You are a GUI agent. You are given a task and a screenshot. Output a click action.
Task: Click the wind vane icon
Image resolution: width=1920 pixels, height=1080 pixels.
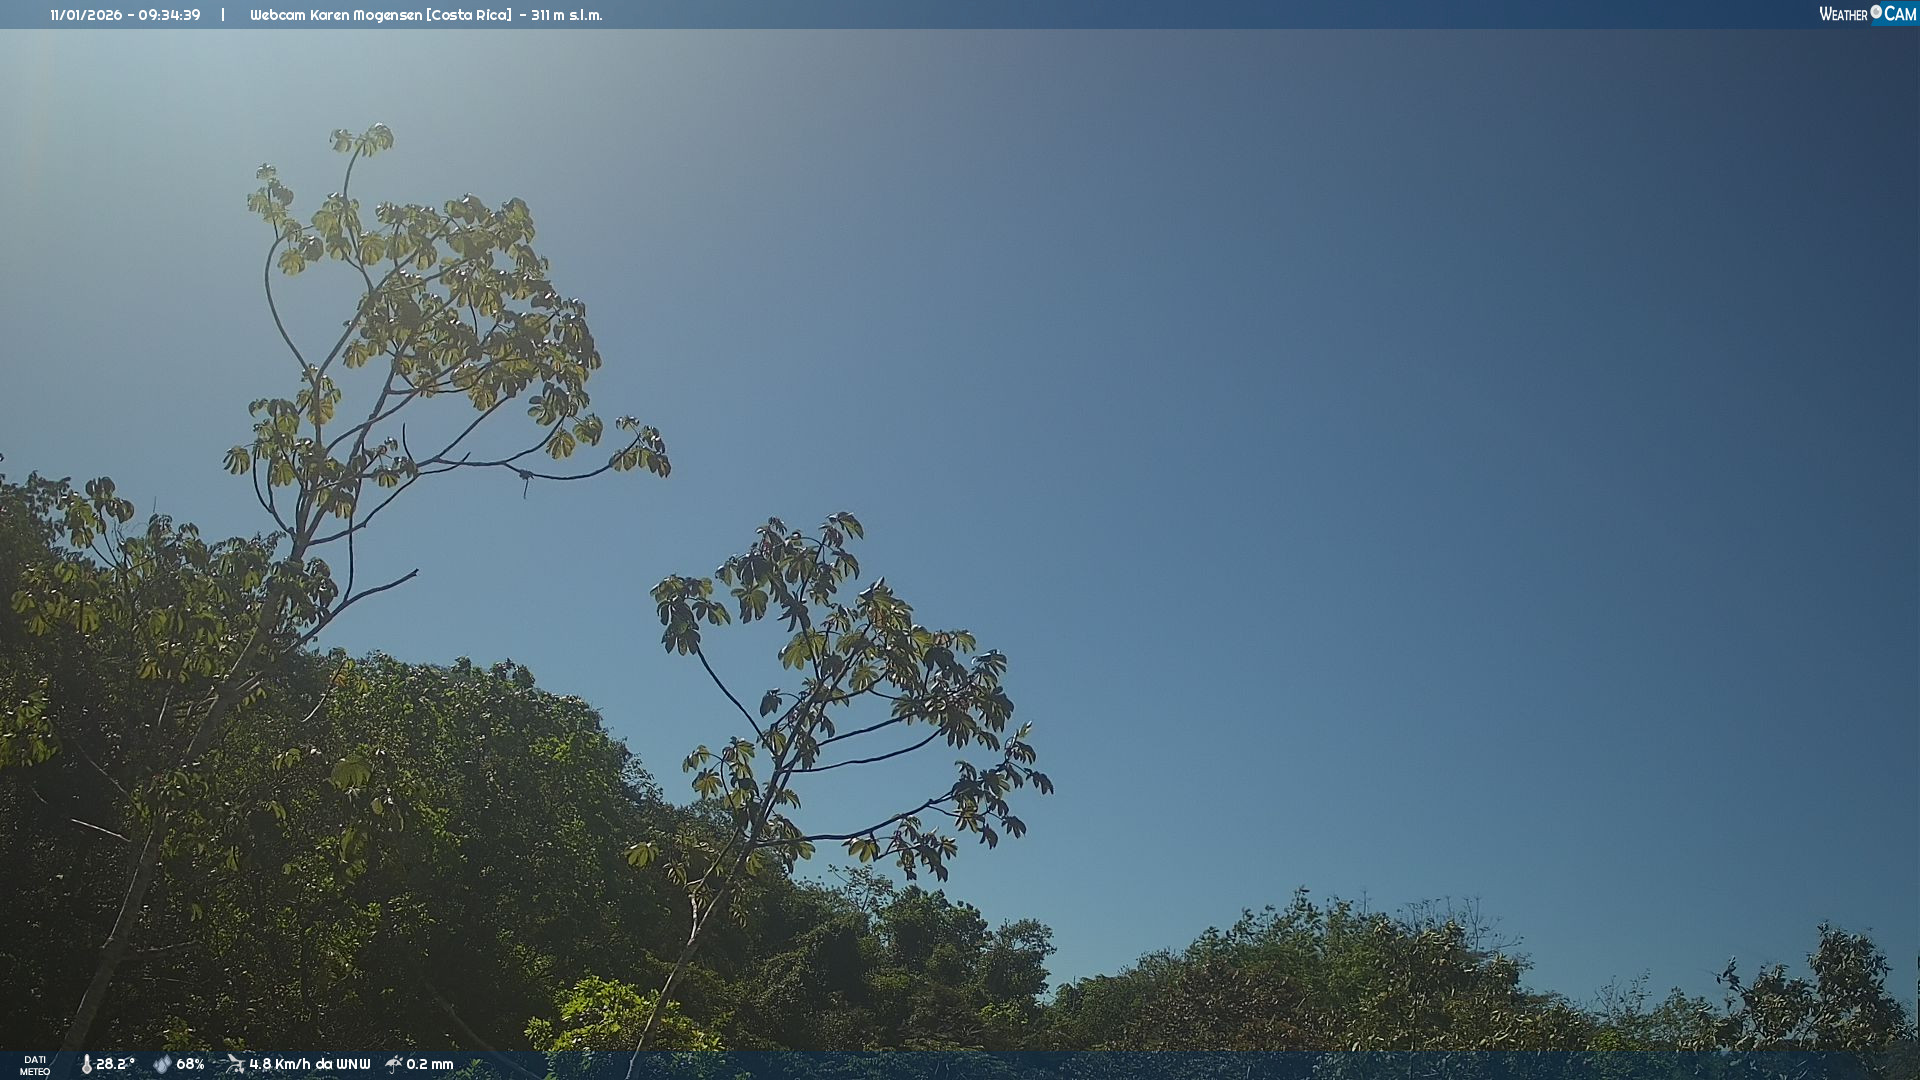235,1063
